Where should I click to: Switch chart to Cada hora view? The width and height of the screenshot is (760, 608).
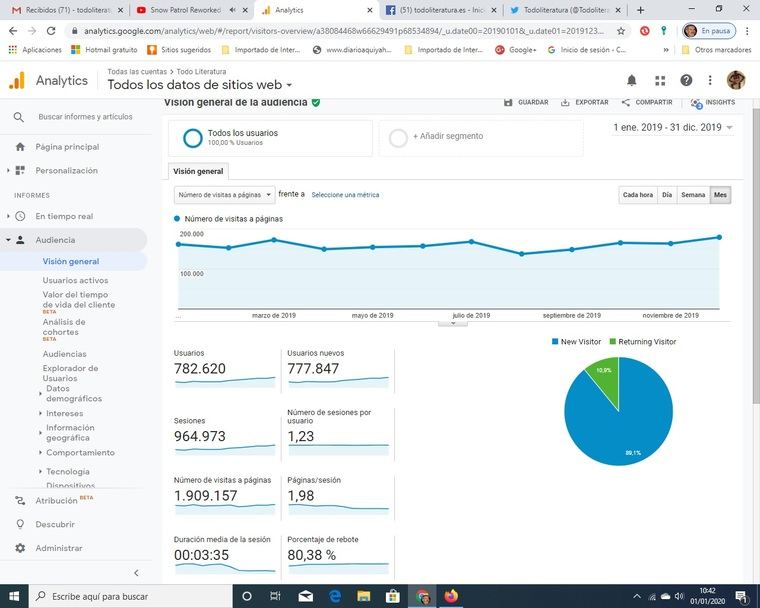click(x=637, y=195)
